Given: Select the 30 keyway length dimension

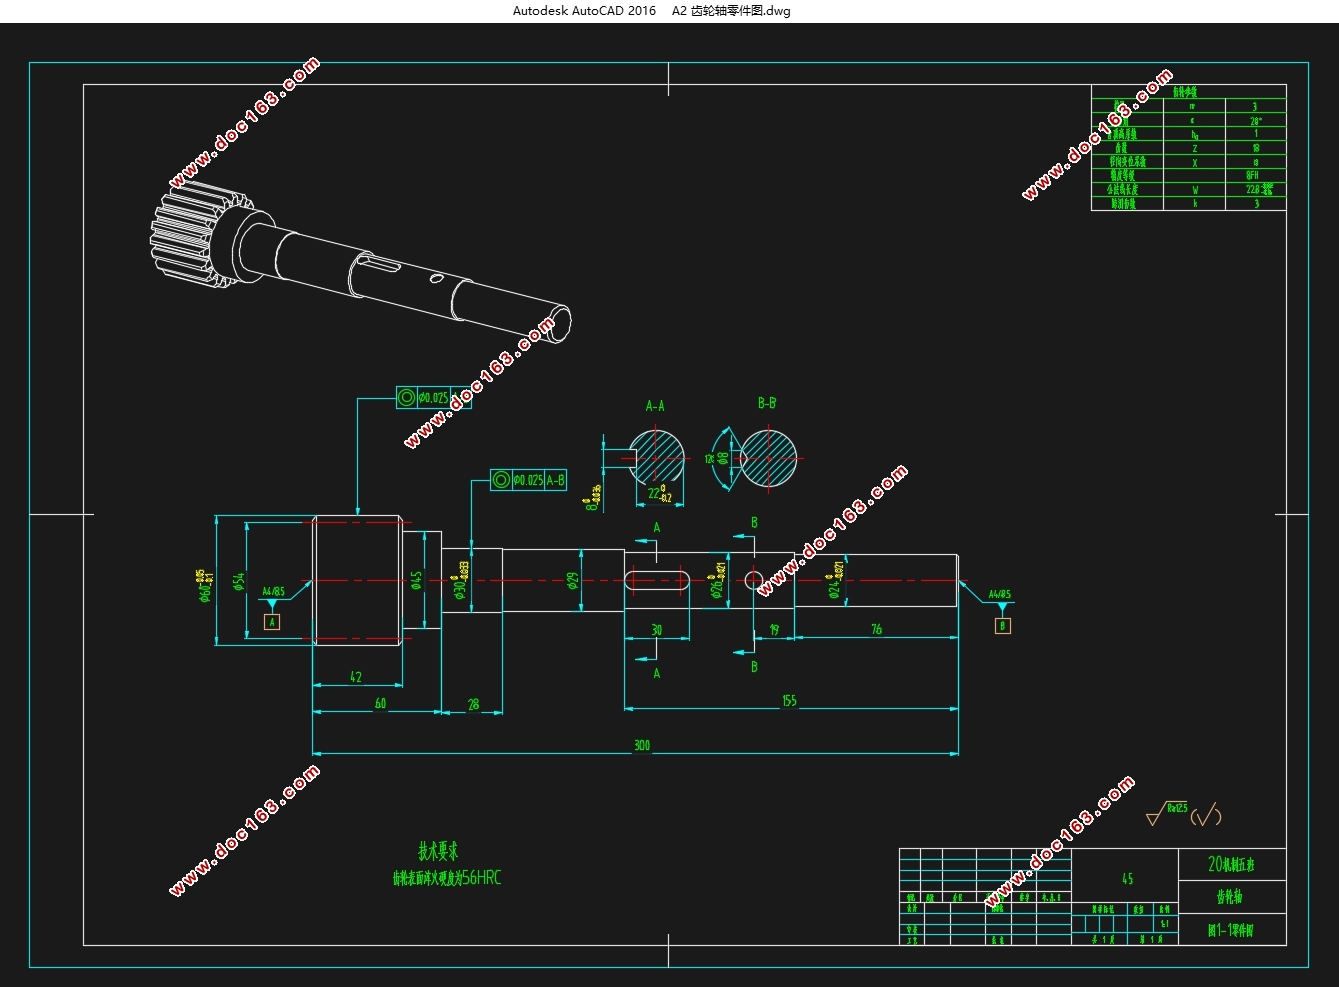Looking at the screenshot, I should click(656, 630).
